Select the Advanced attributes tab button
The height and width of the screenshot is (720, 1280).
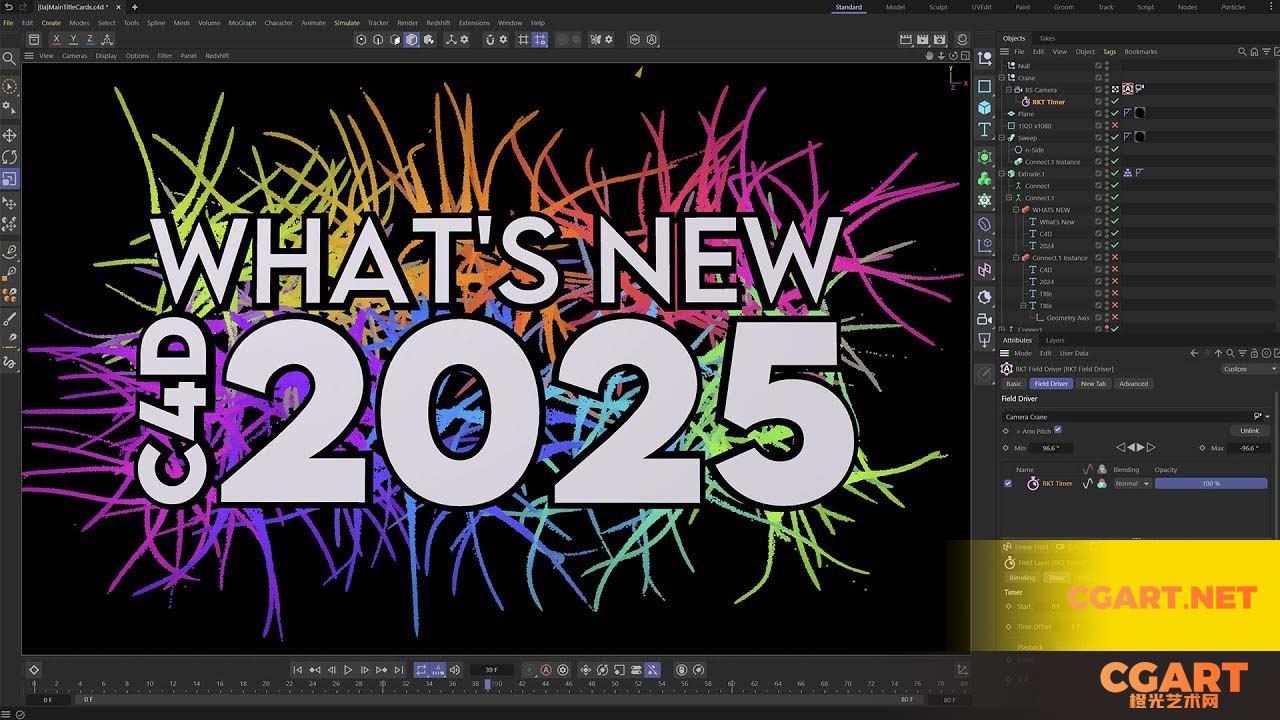point(1133,384)
